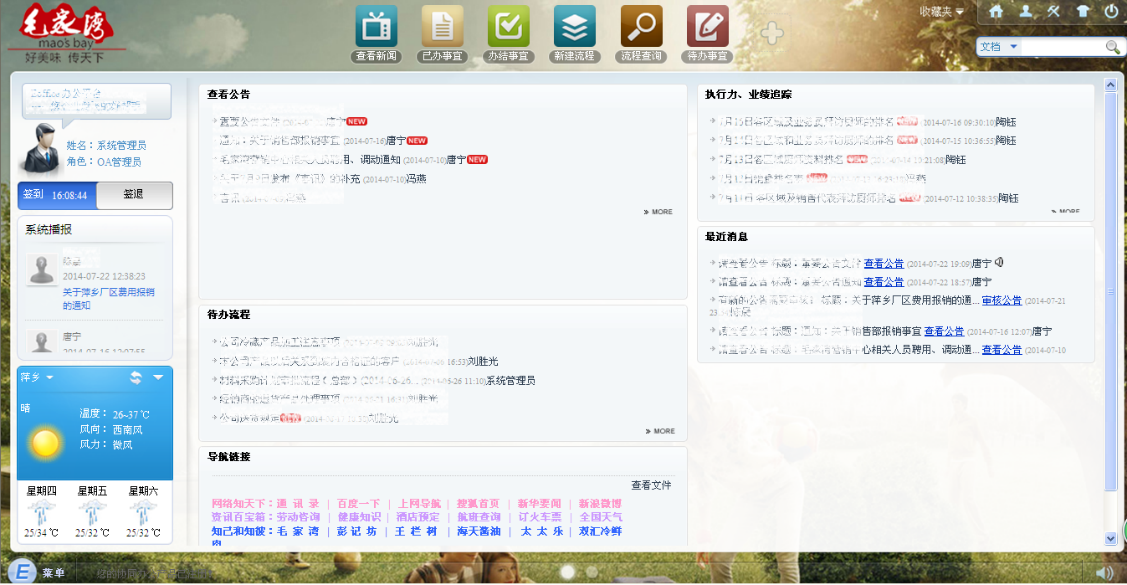This screenshot has width=1127, height=585.
Task: Open 新华要闻 navigation link
Action: [539, 504]
